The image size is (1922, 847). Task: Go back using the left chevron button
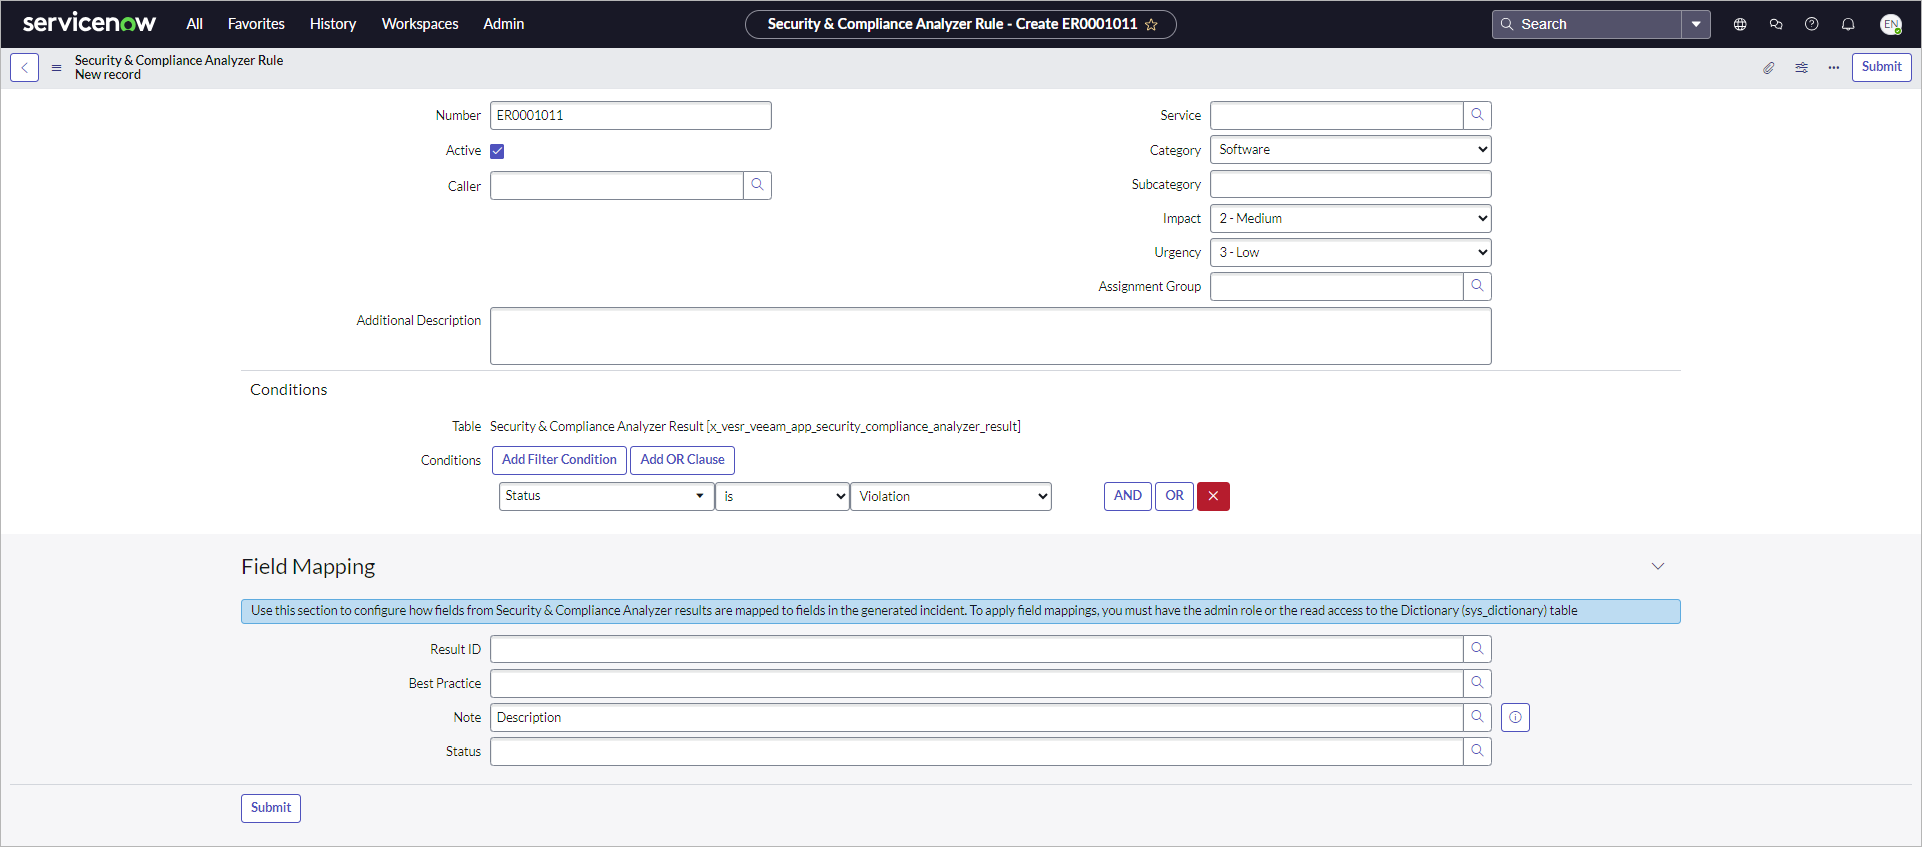pos(24,67)
